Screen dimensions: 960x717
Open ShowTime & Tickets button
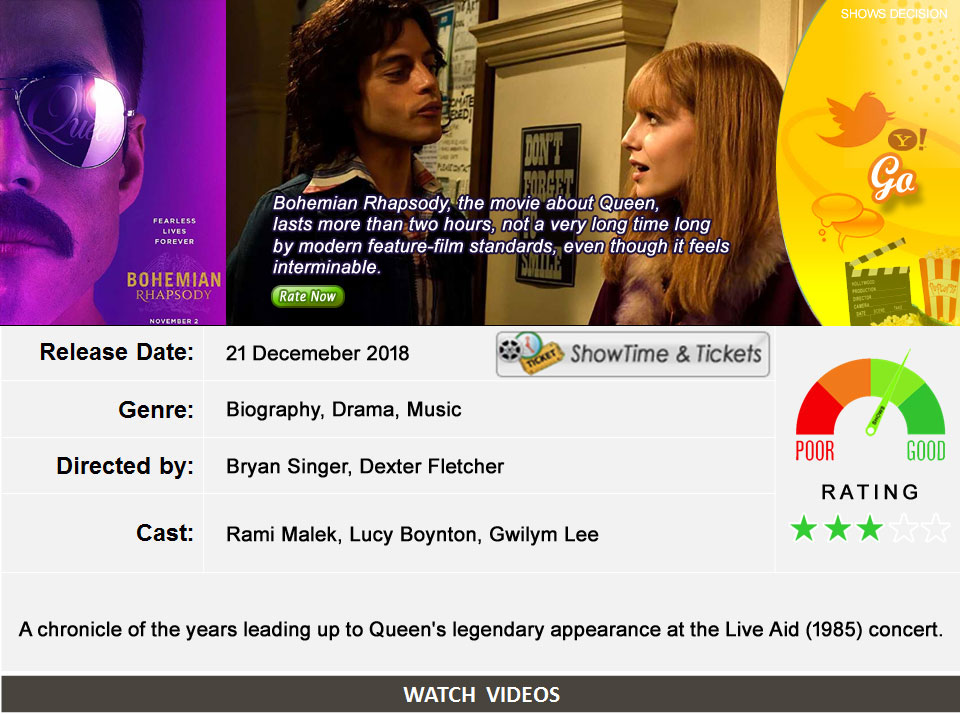click(x=632, y=355)
